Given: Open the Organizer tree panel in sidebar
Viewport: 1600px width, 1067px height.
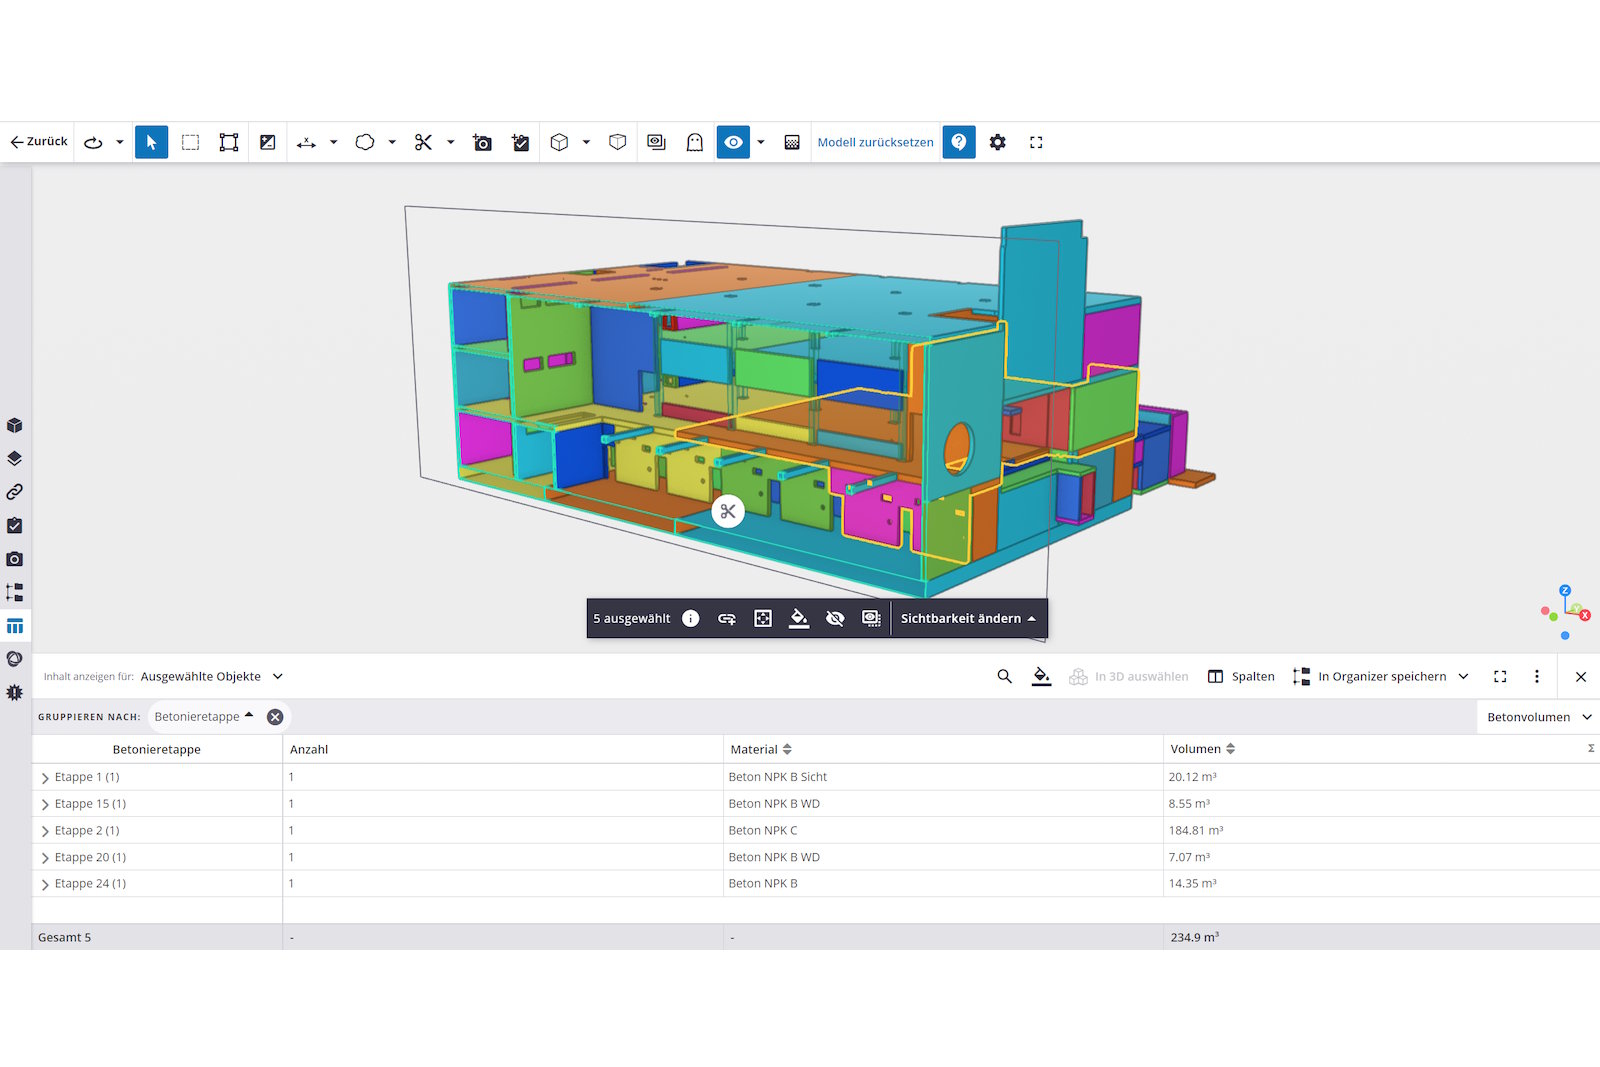Looking at the screenshot, I should pos(15,592).
